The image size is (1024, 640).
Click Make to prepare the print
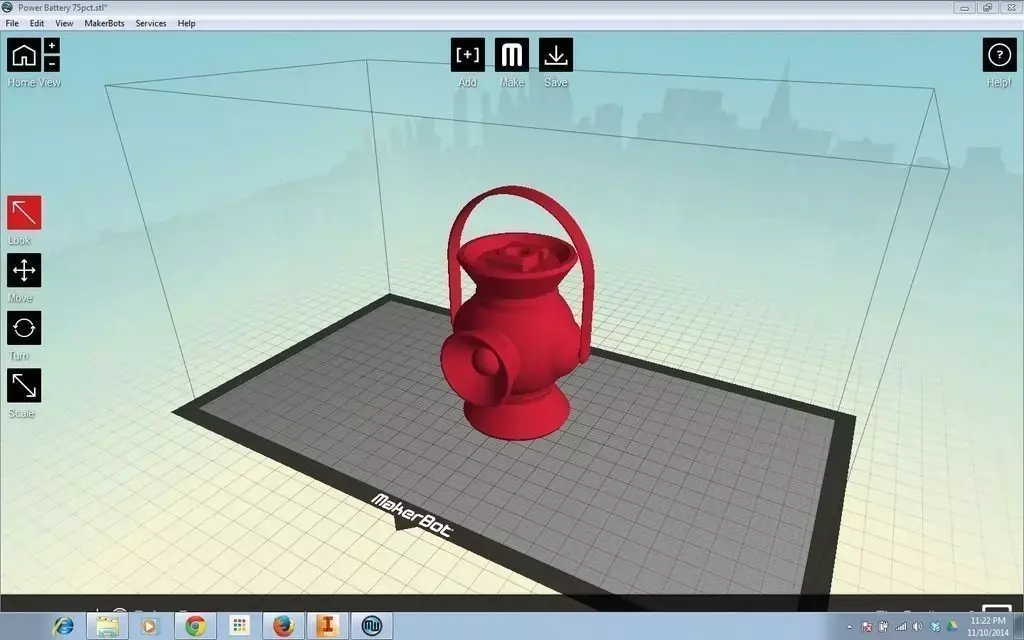click(511, 55)
